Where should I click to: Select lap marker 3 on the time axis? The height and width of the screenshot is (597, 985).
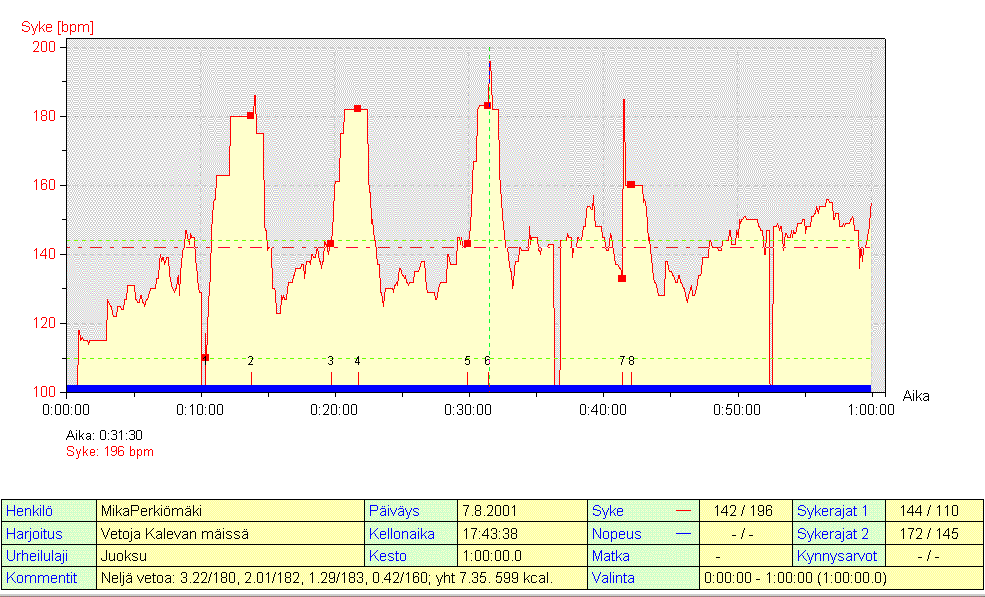coord(331,361)
